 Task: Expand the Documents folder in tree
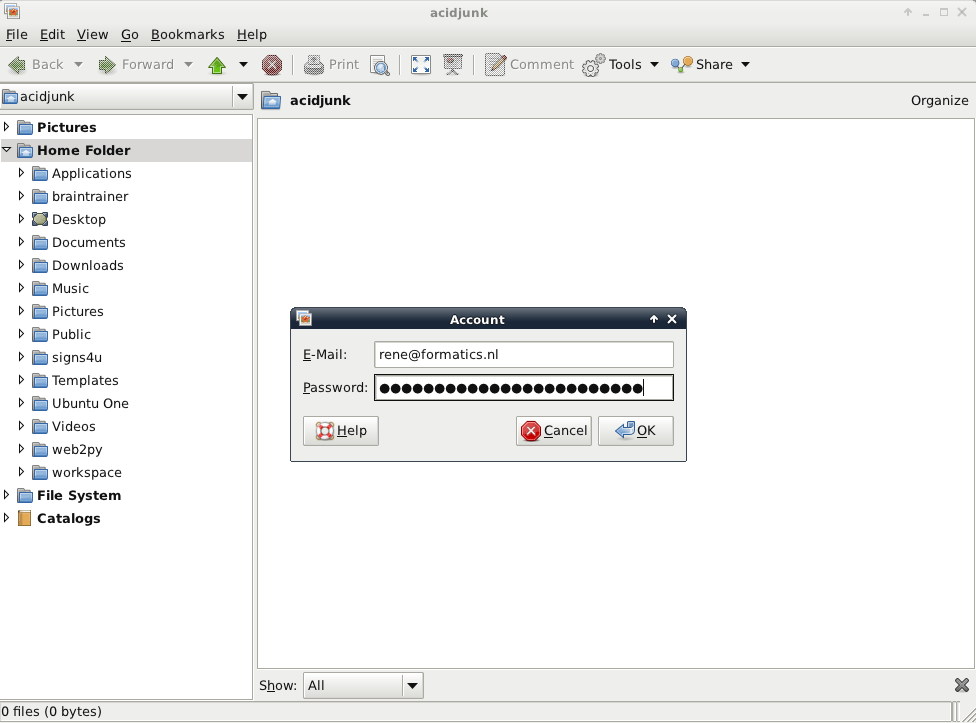(x=21, y=242)
